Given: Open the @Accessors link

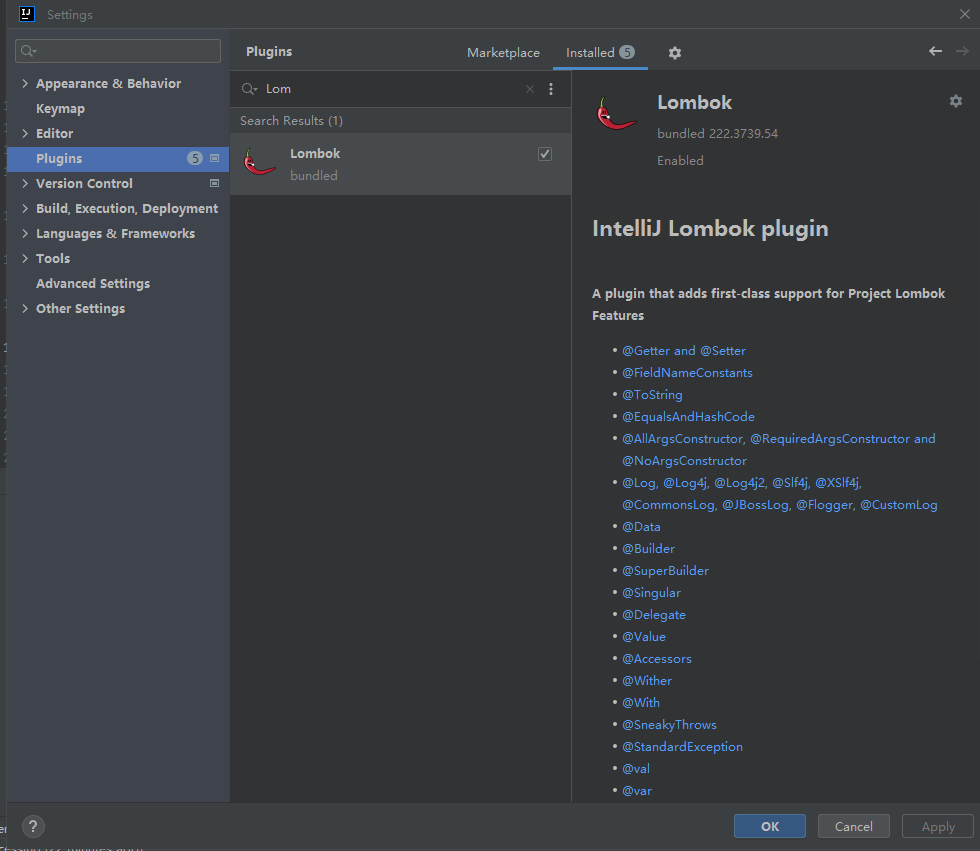Looking at the screenshot, I should (x=657, y=659).
